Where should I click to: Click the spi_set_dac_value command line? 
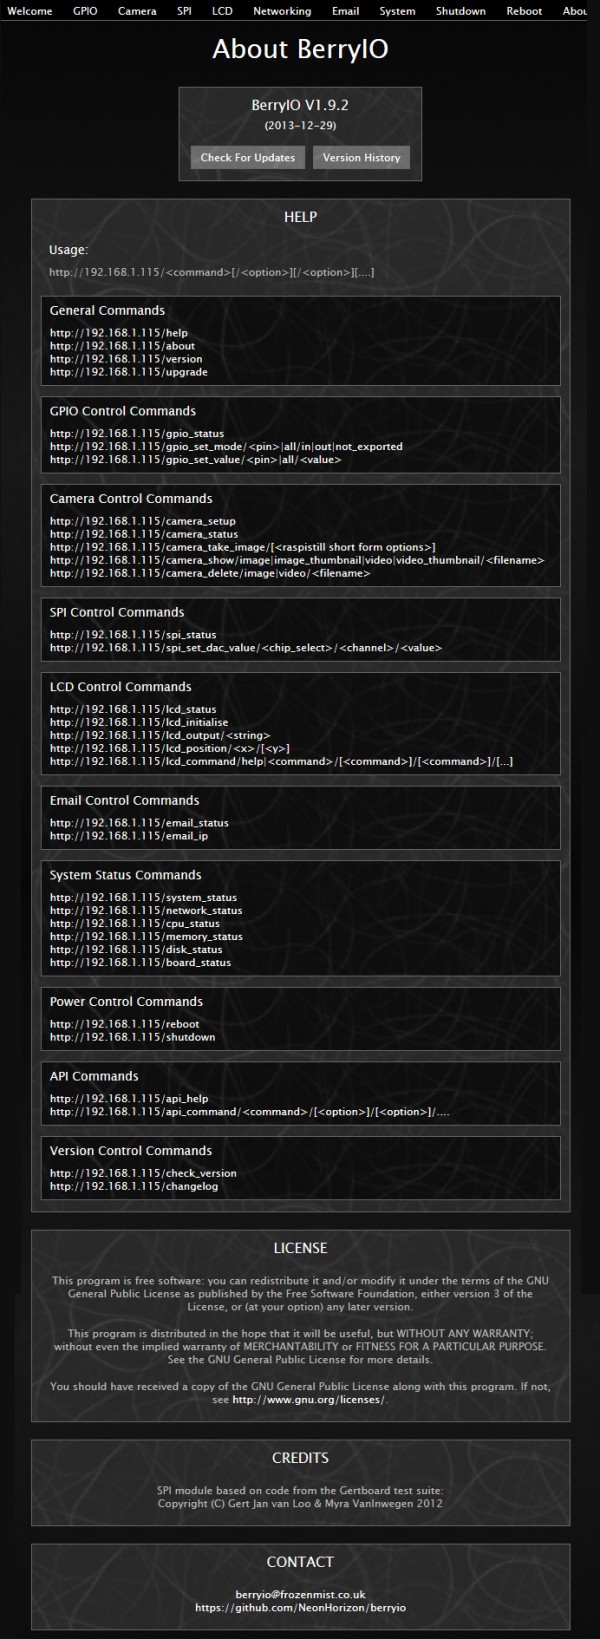(246, 648)
